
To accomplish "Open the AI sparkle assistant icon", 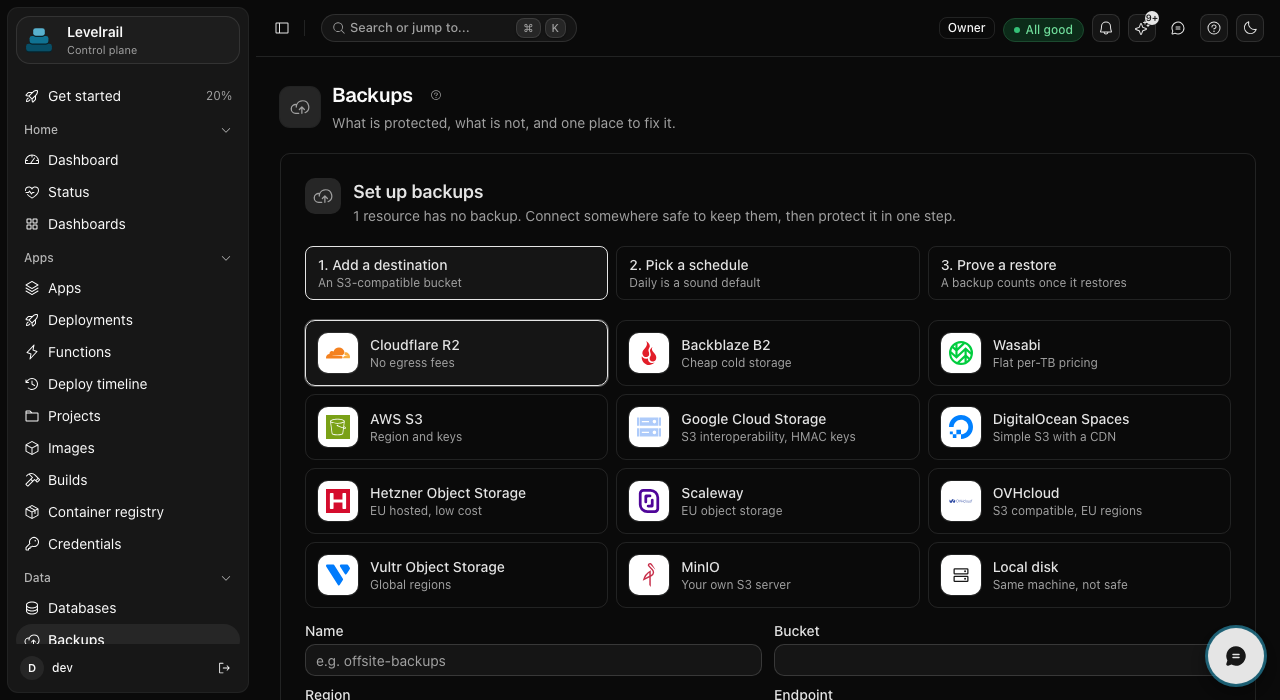I will (x=1142, y=28).
